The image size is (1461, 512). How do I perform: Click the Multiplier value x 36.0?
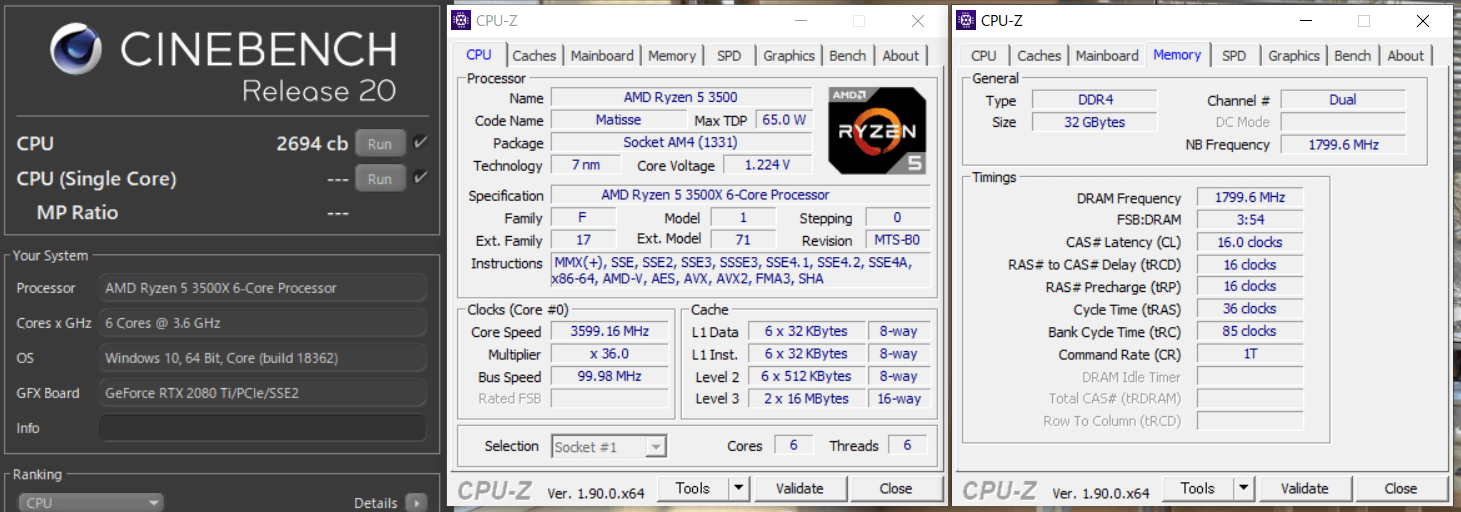point(610,354)
